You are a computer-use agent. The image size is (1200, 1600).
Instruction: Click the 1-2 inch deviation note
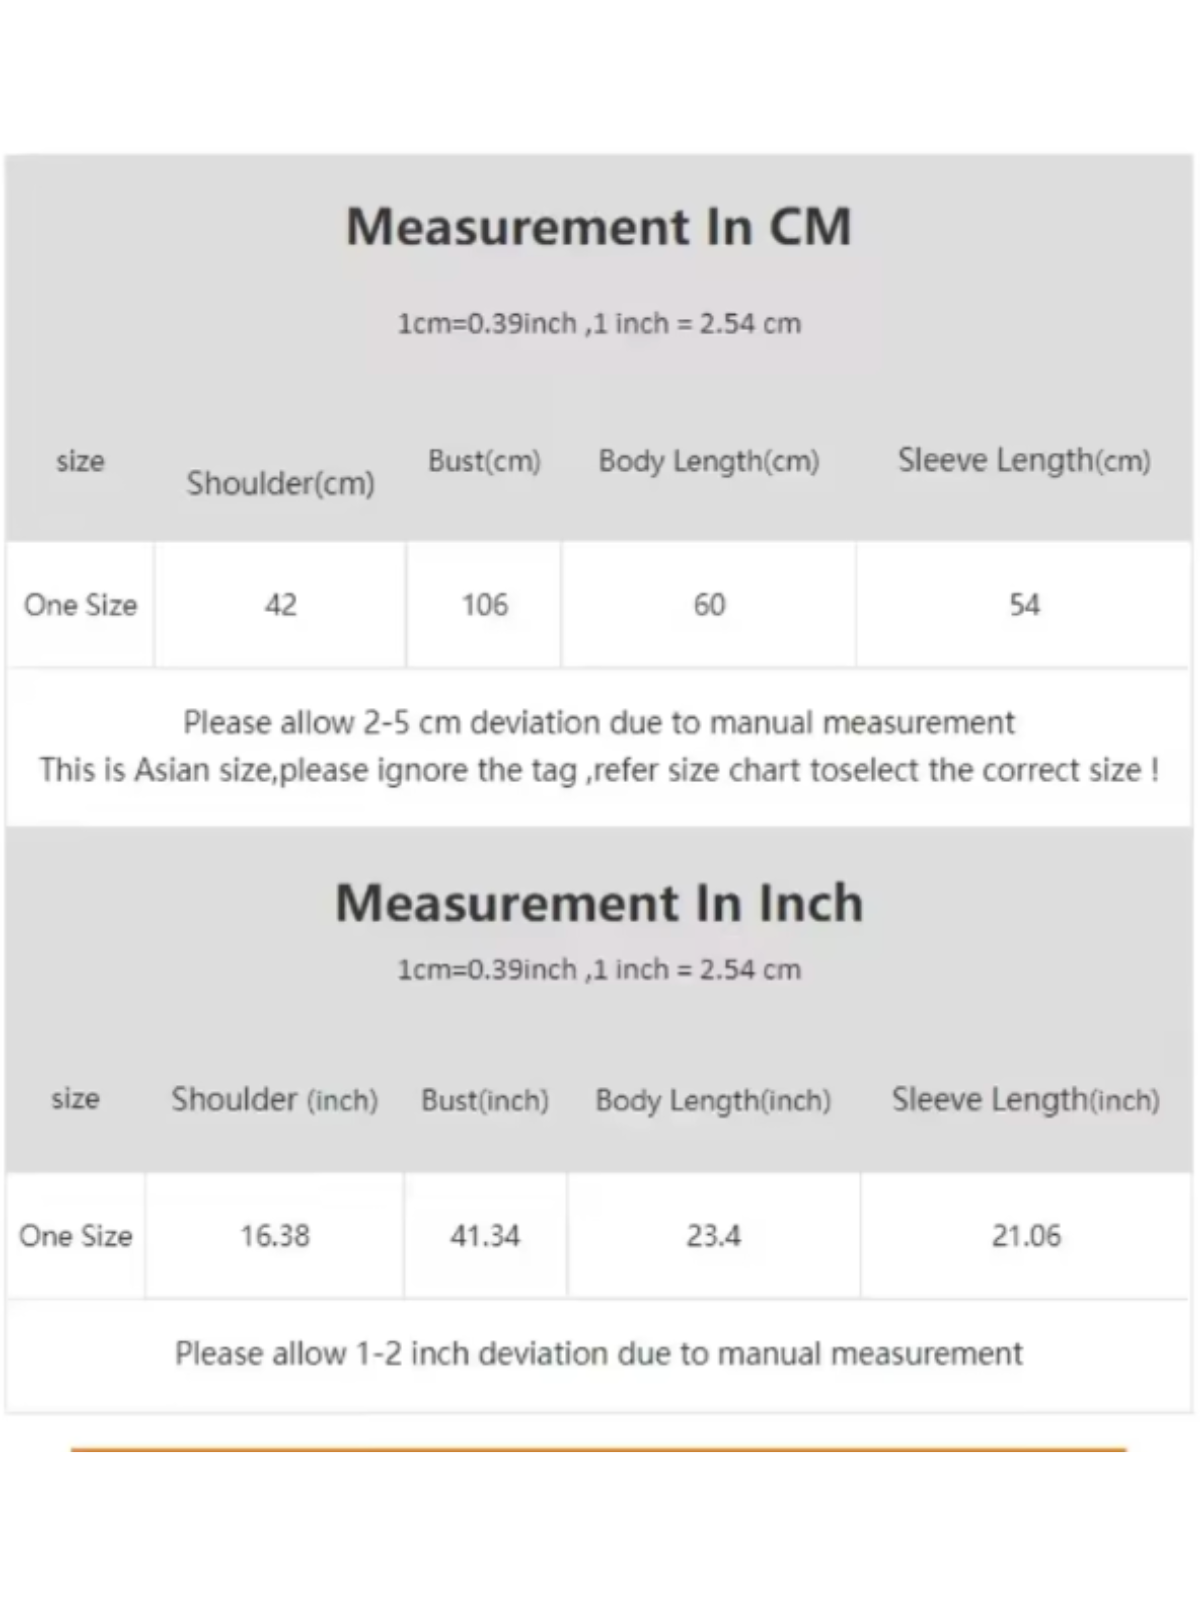[x=598, y=1354]
